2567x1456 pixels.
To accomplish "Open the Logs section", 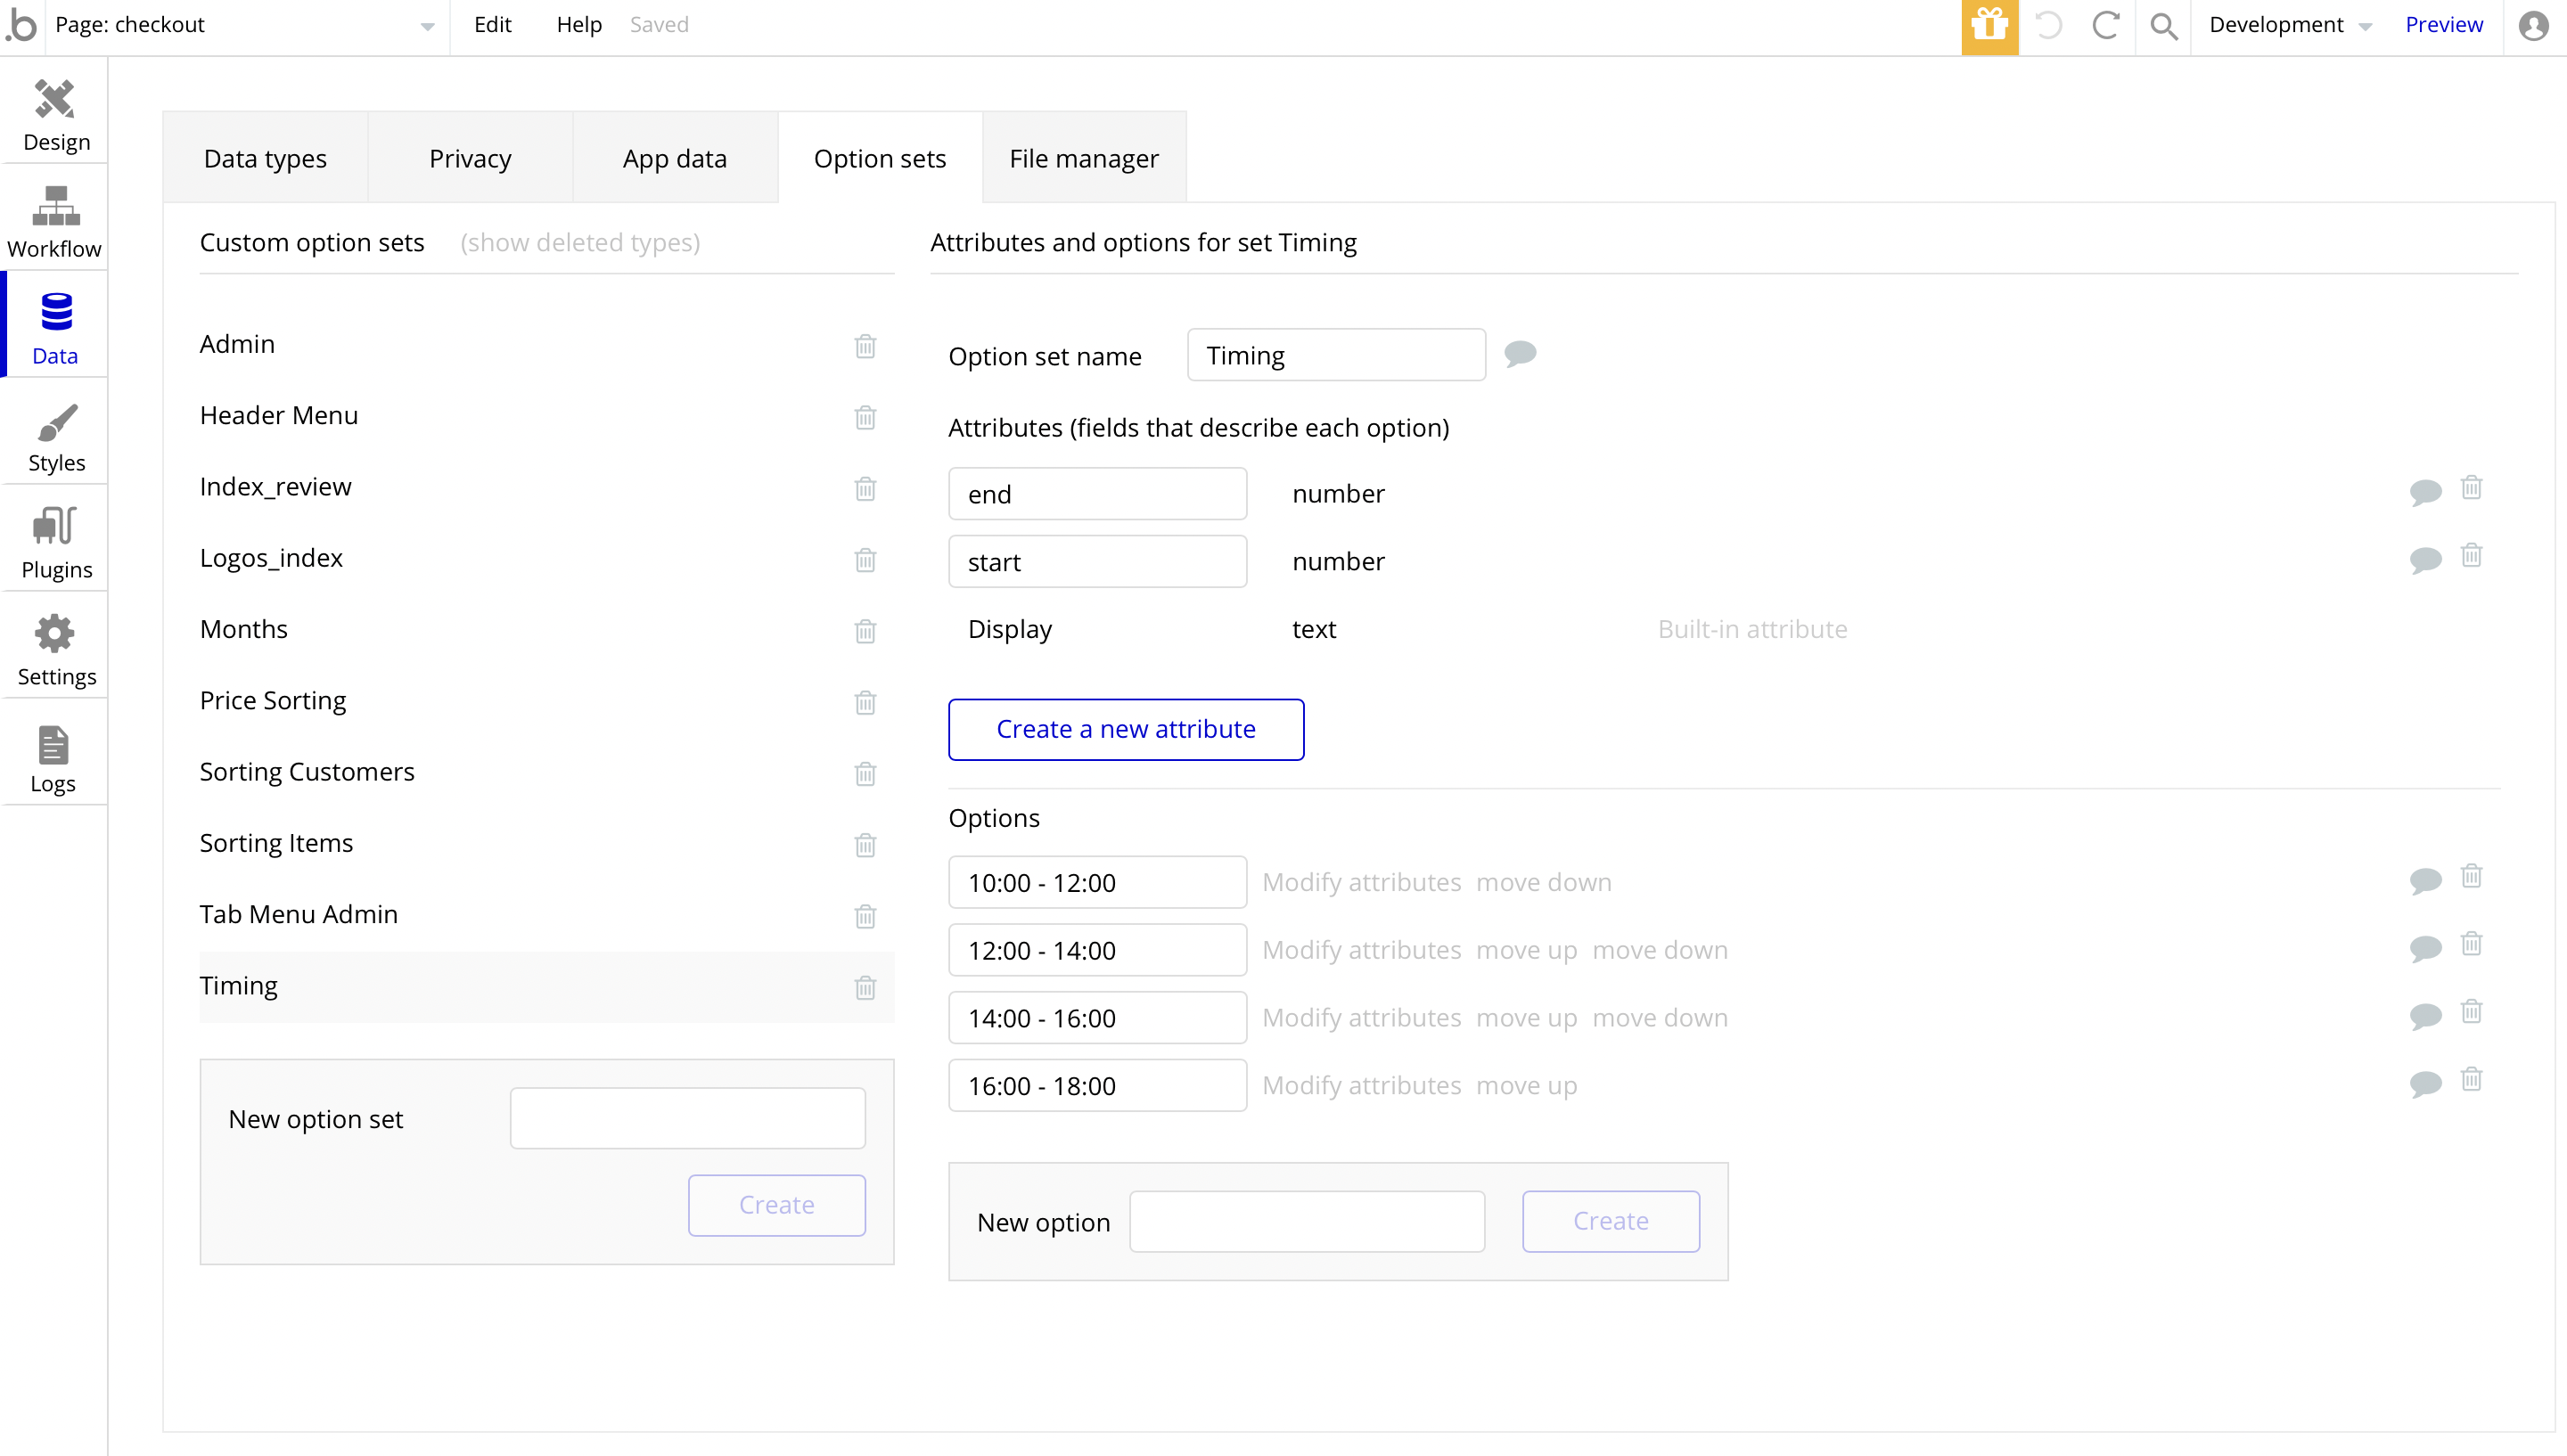I will coord(53,759).
